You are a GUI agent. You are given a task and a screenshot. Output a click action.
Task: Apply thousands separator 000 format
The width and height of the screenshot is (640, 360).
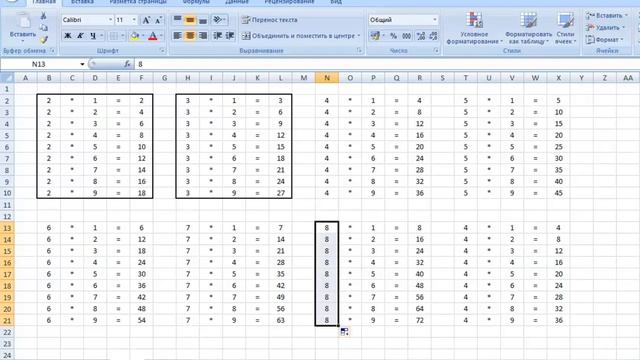(x=407, y=36)
